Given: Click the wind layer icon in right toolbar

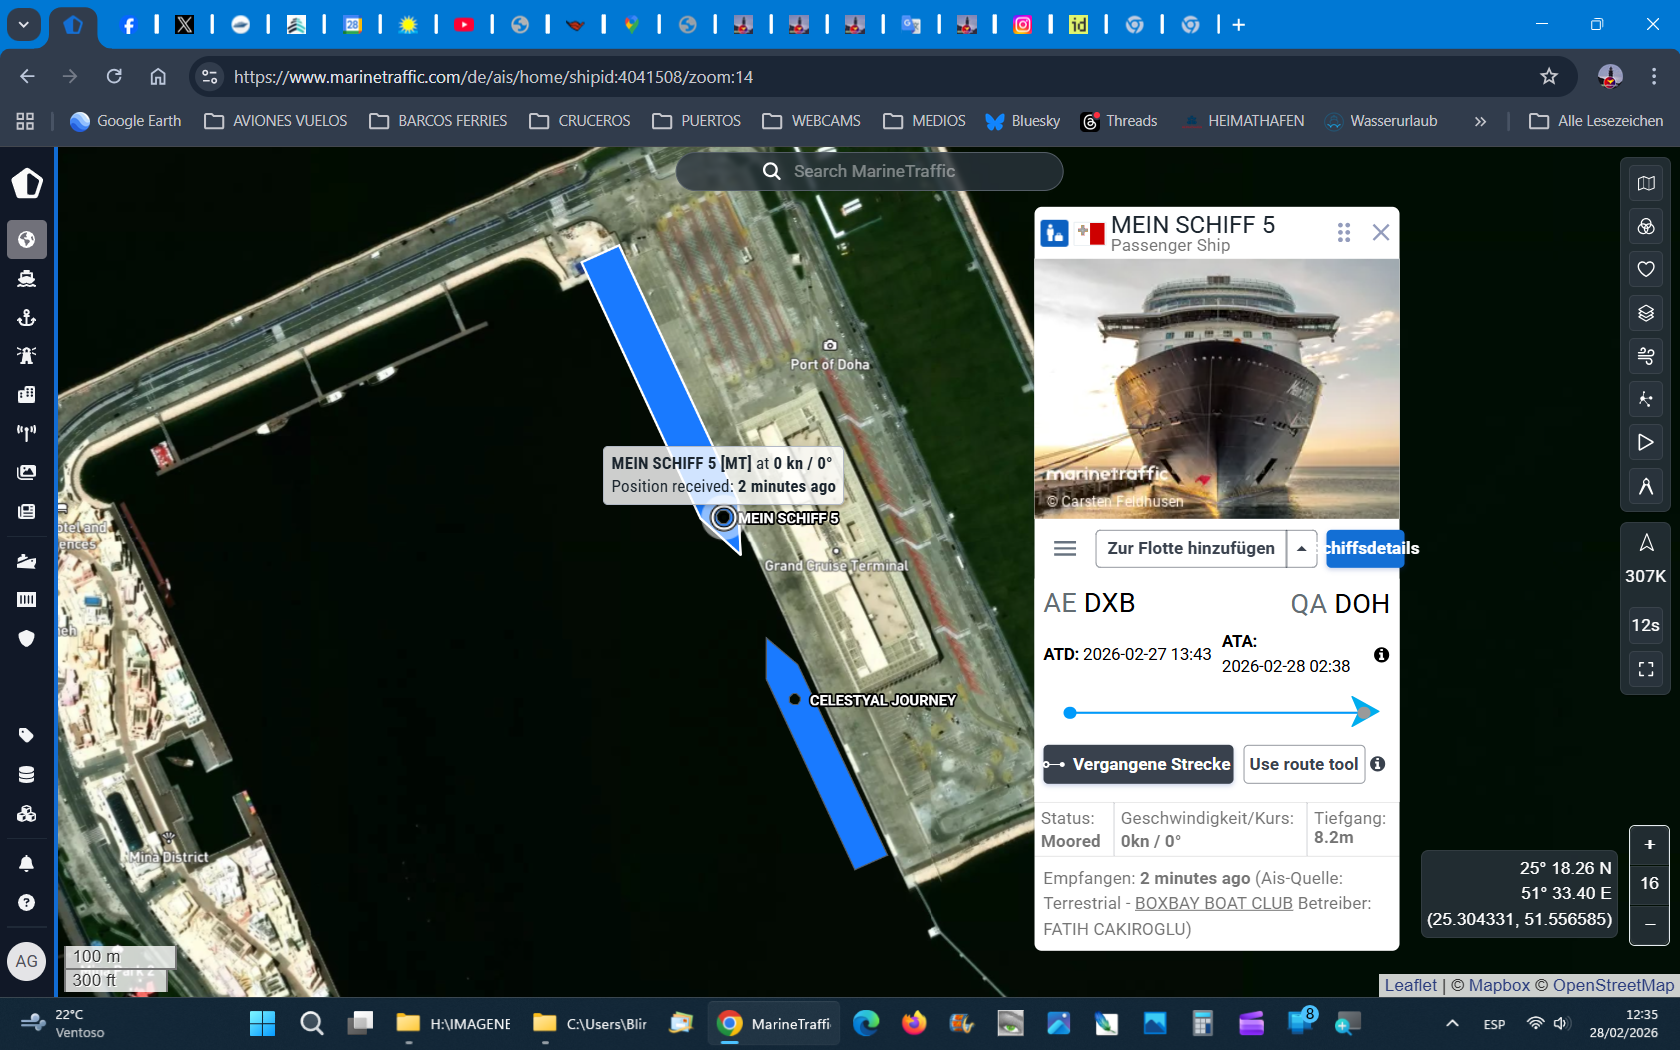Looking at the screenshot, I should pos(1645,356).
